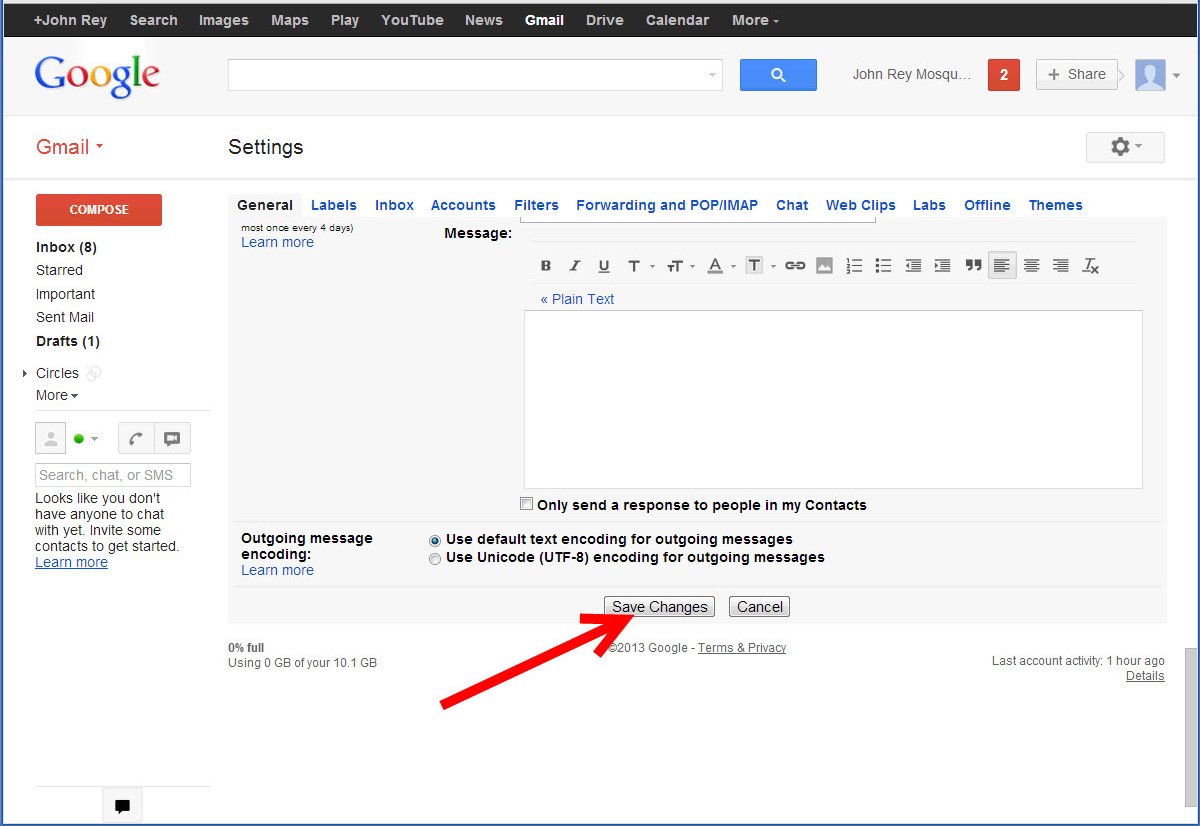Align message text left

click(1002, 266)
